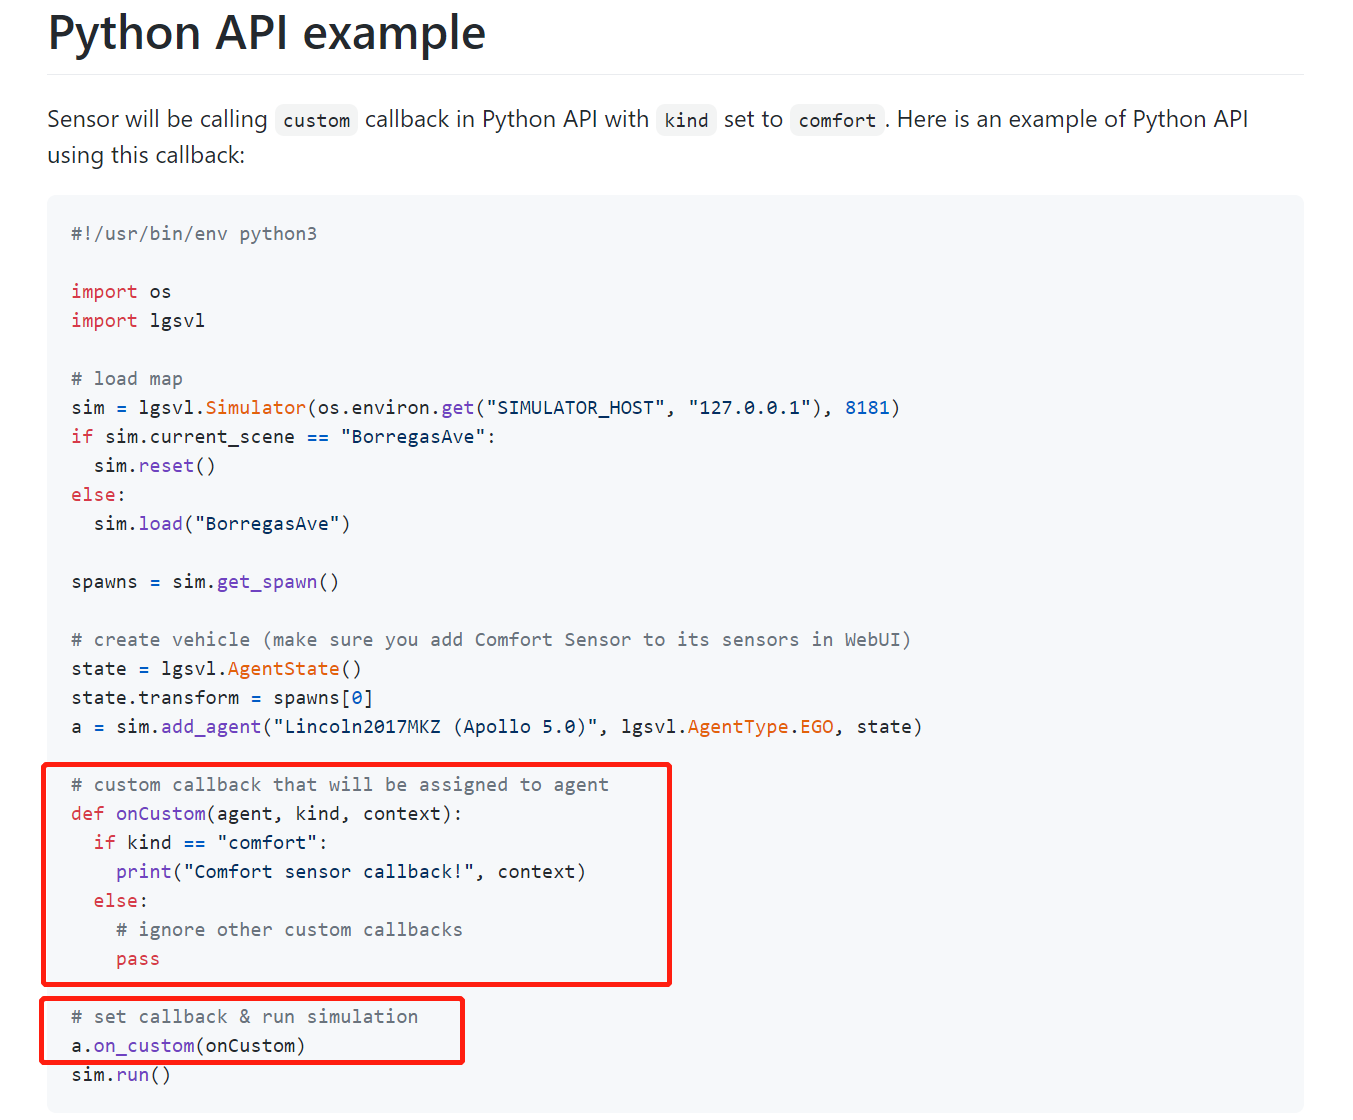Click the add_agent method in code
This screenshot has width=1353, height=1120.
210,726
